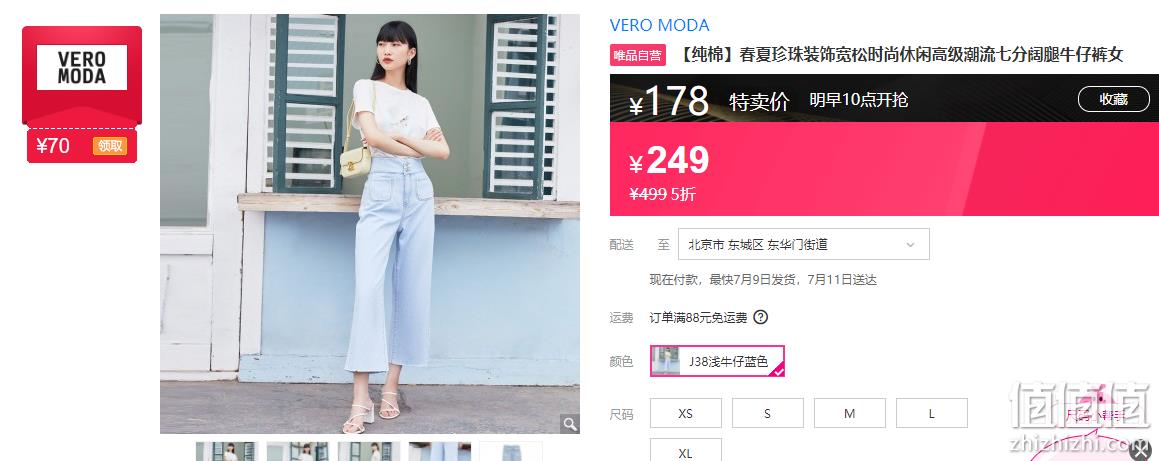Select the J38浅牛仔蓝色 color option

(718, 361)
